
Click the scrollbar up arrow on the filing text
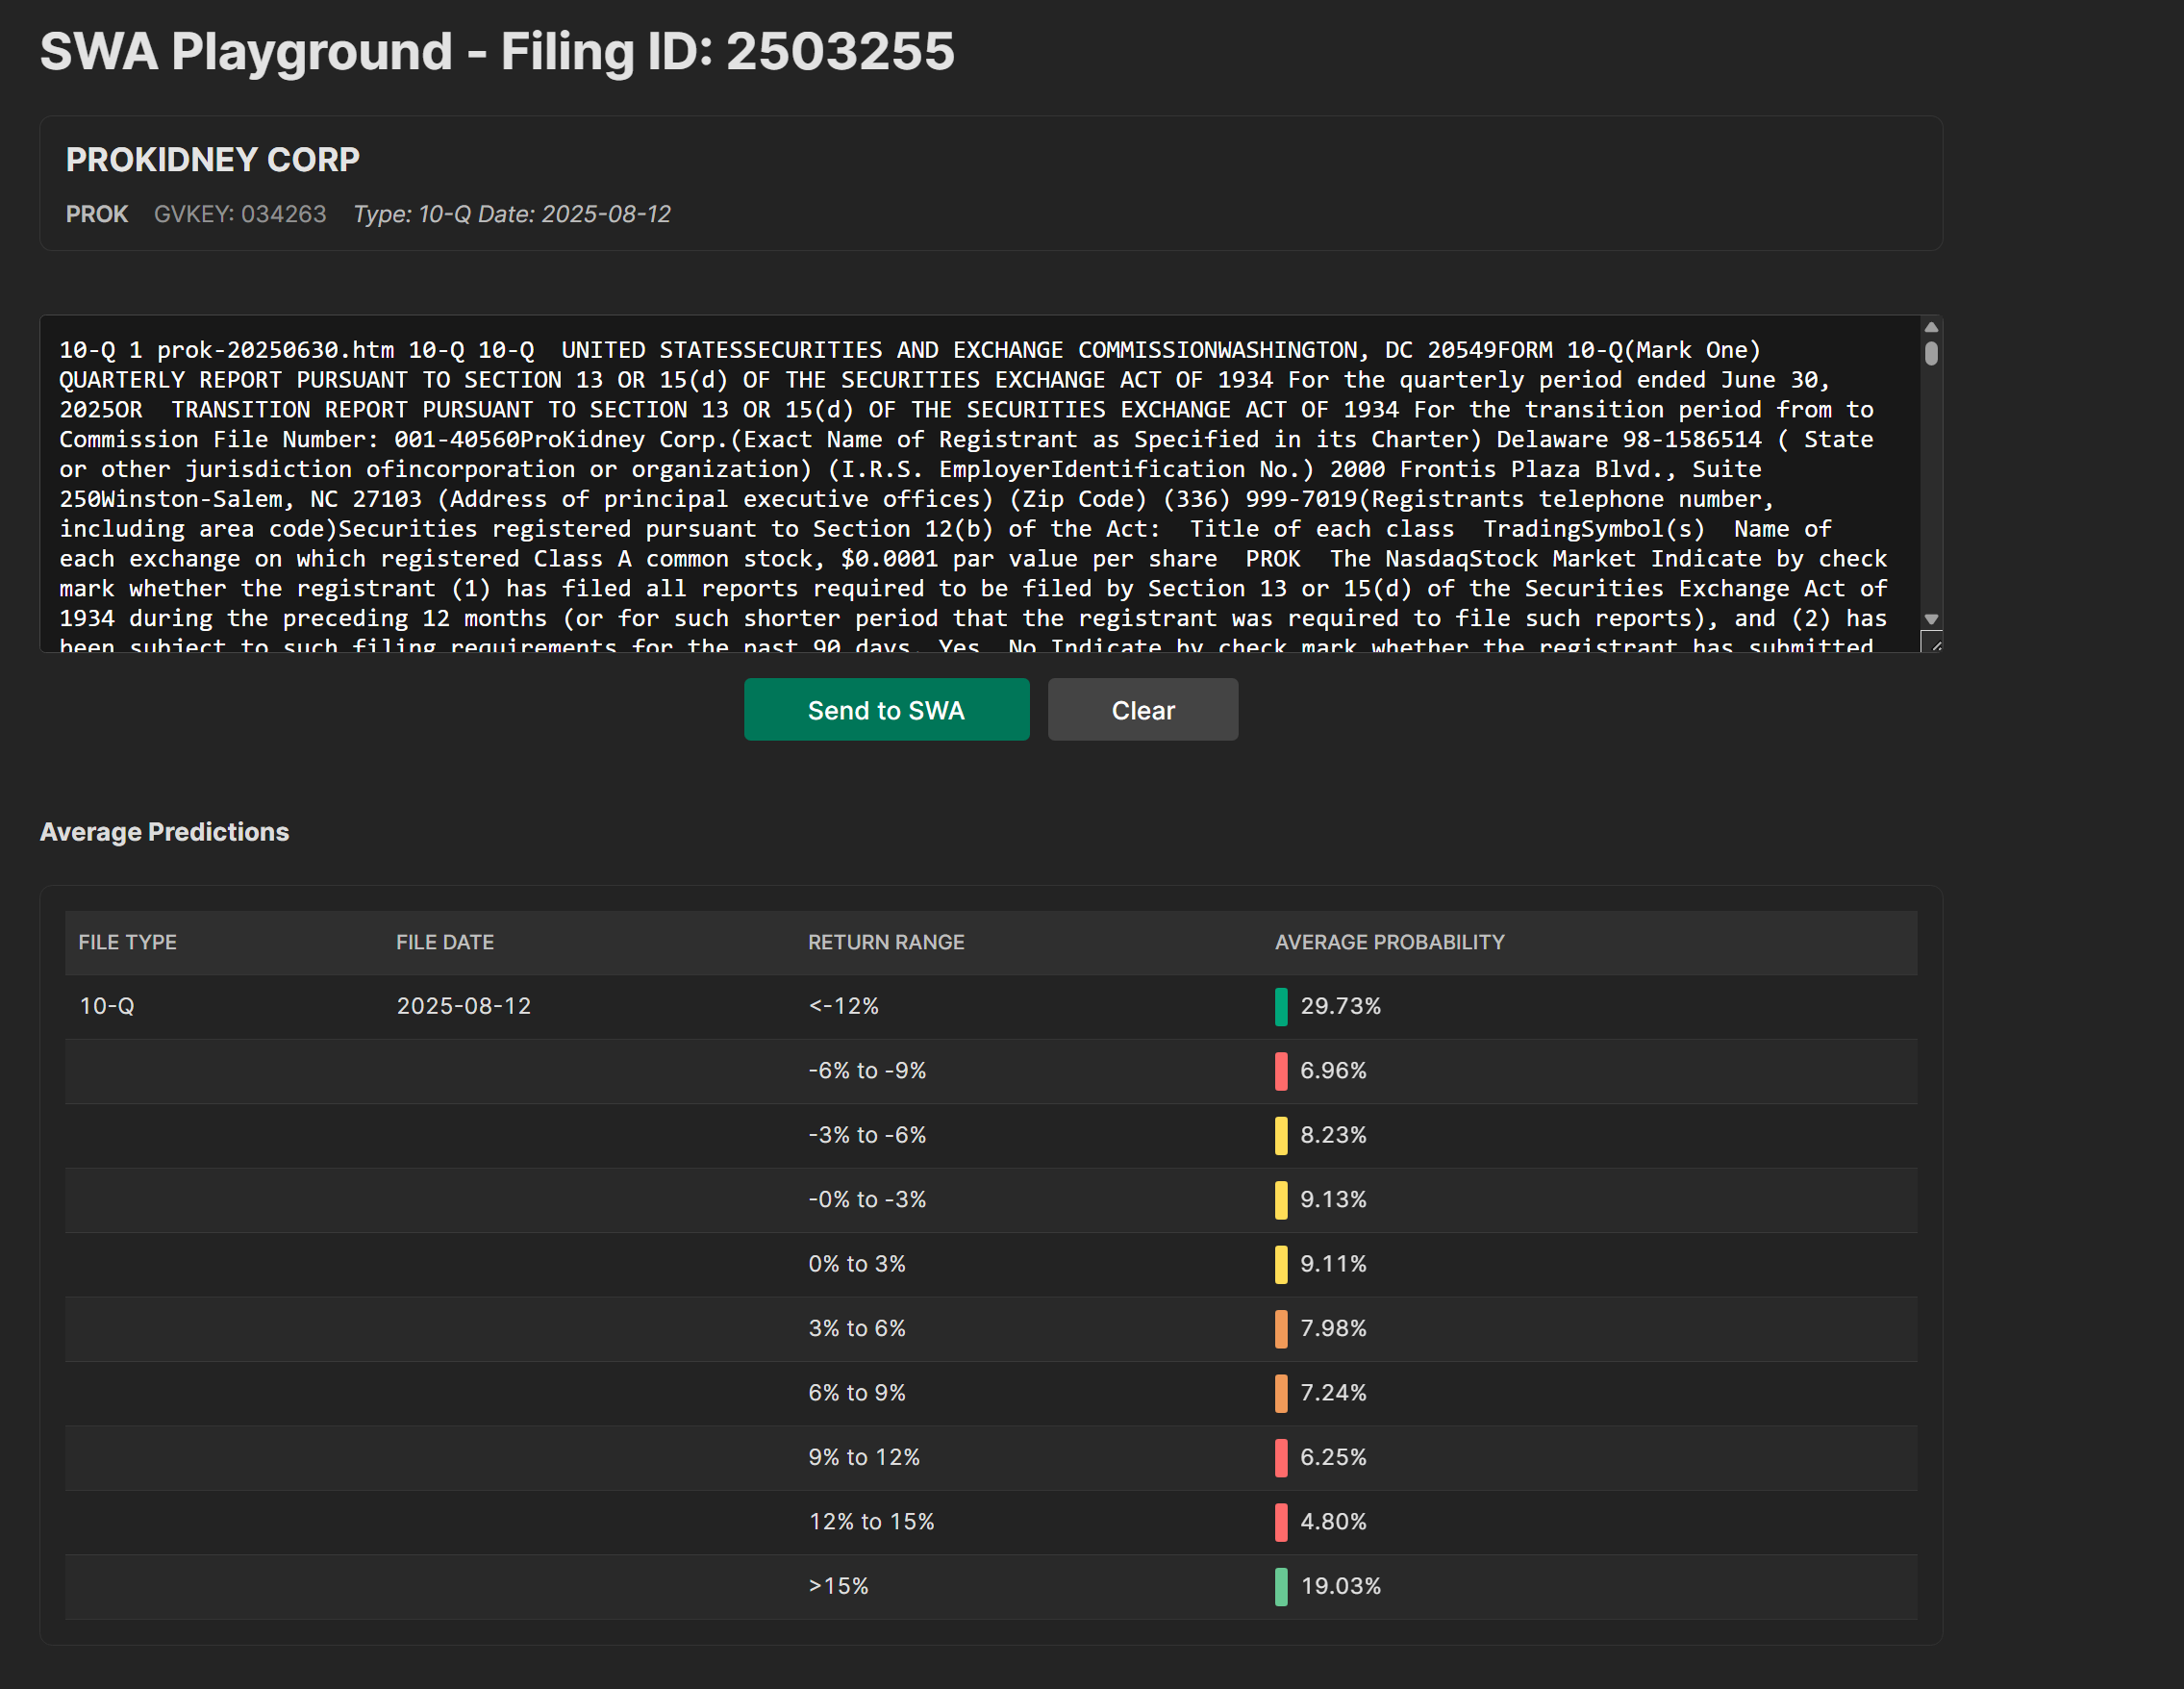click(1930, 327)
